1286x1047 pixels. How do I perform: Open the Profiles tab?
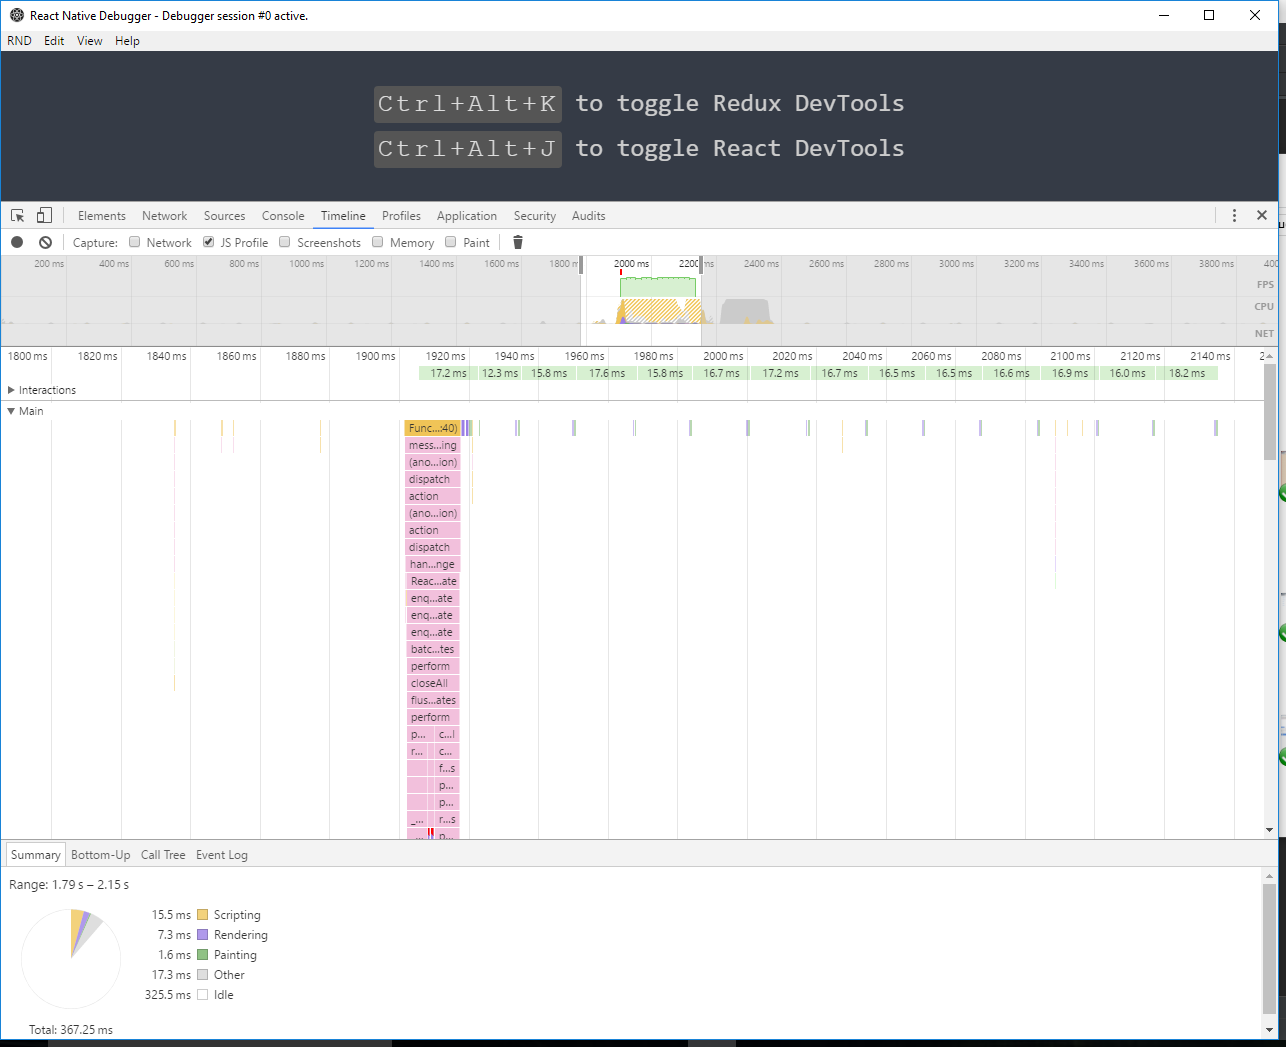click(401, 216)
